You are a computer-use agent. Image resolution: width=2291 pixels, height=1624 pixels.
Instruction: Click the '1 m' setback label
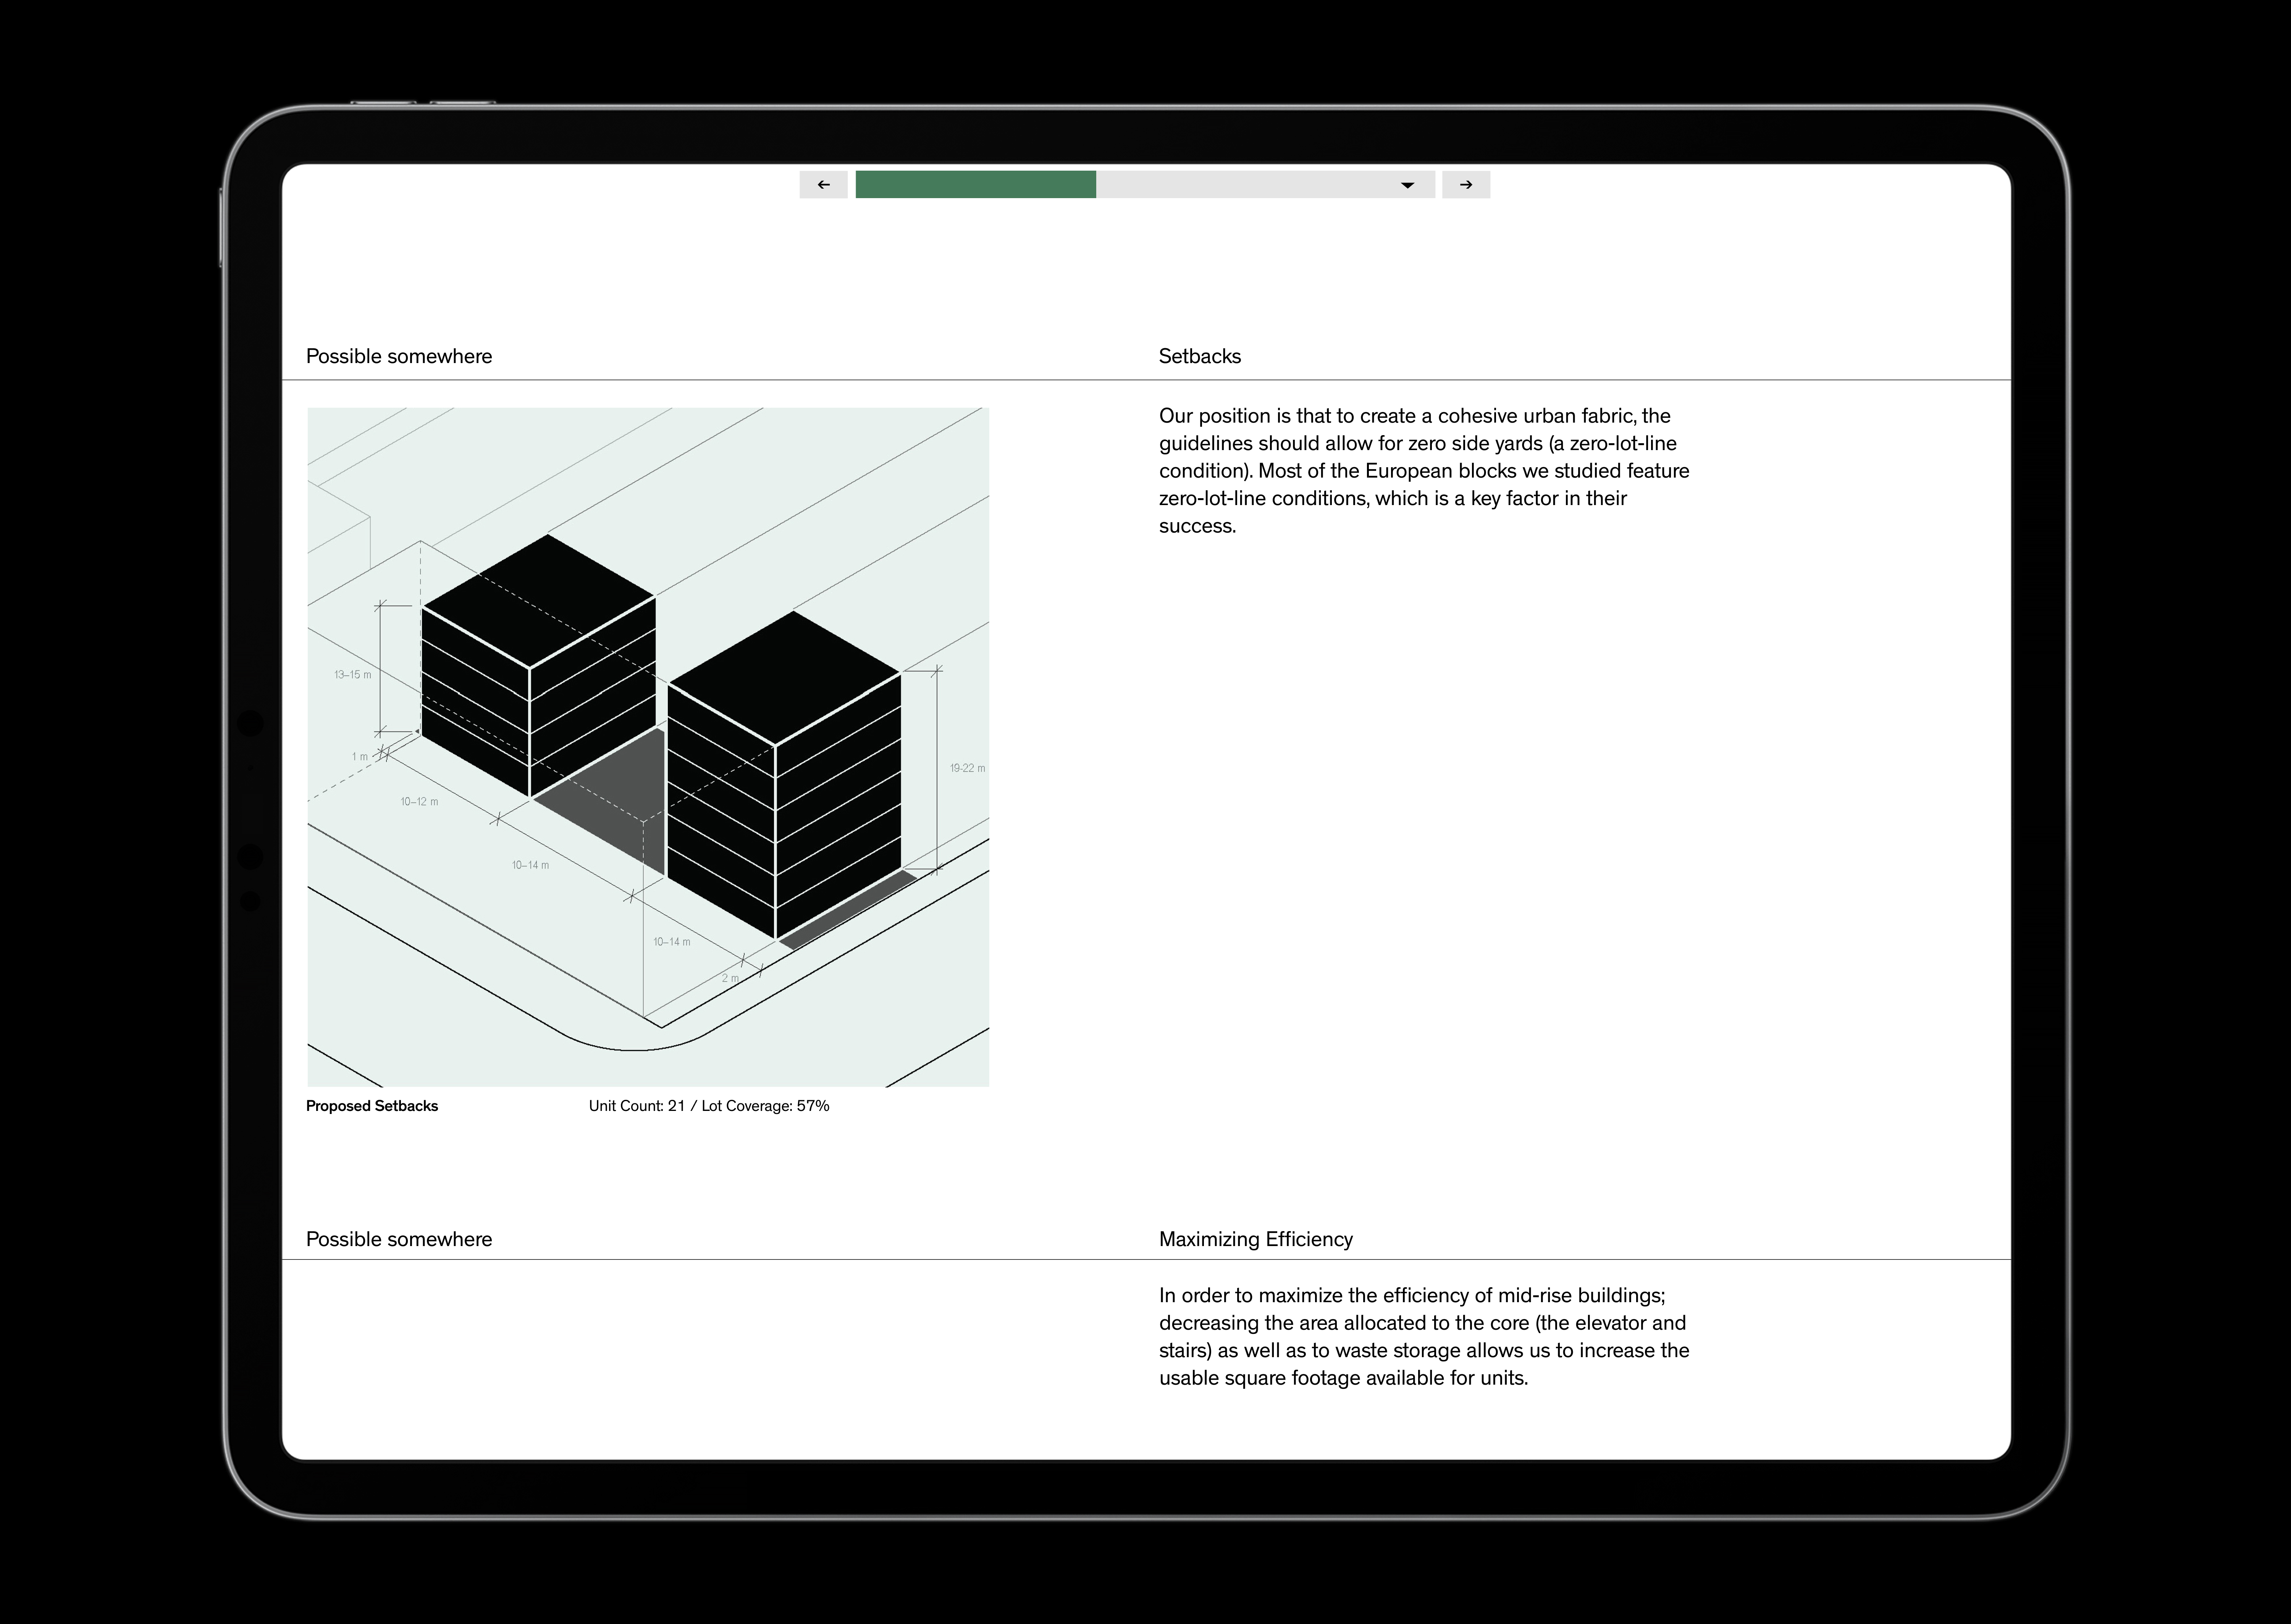coord(360,757)
